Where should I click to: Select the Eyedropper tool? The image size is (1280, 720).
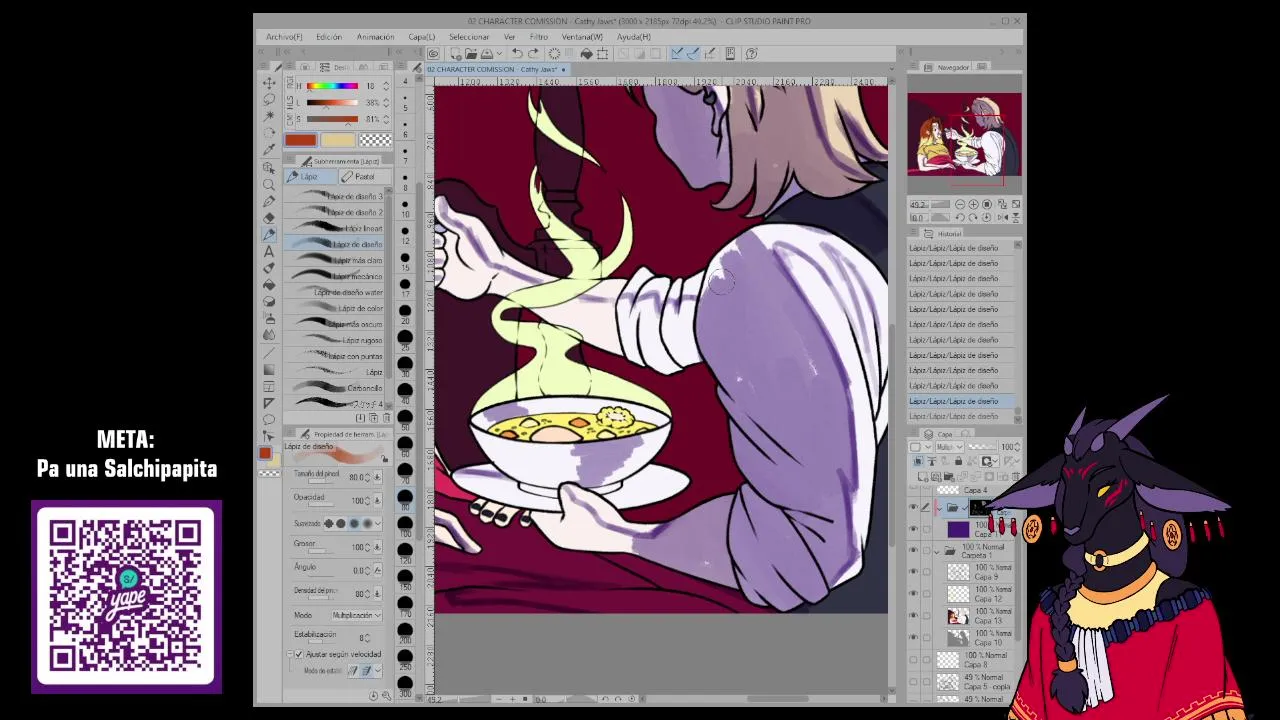click(269, 150)
